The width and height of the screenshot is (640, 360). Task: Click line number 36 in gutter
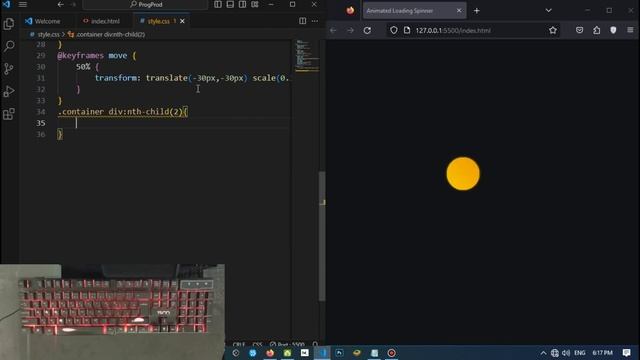(41, 134)
